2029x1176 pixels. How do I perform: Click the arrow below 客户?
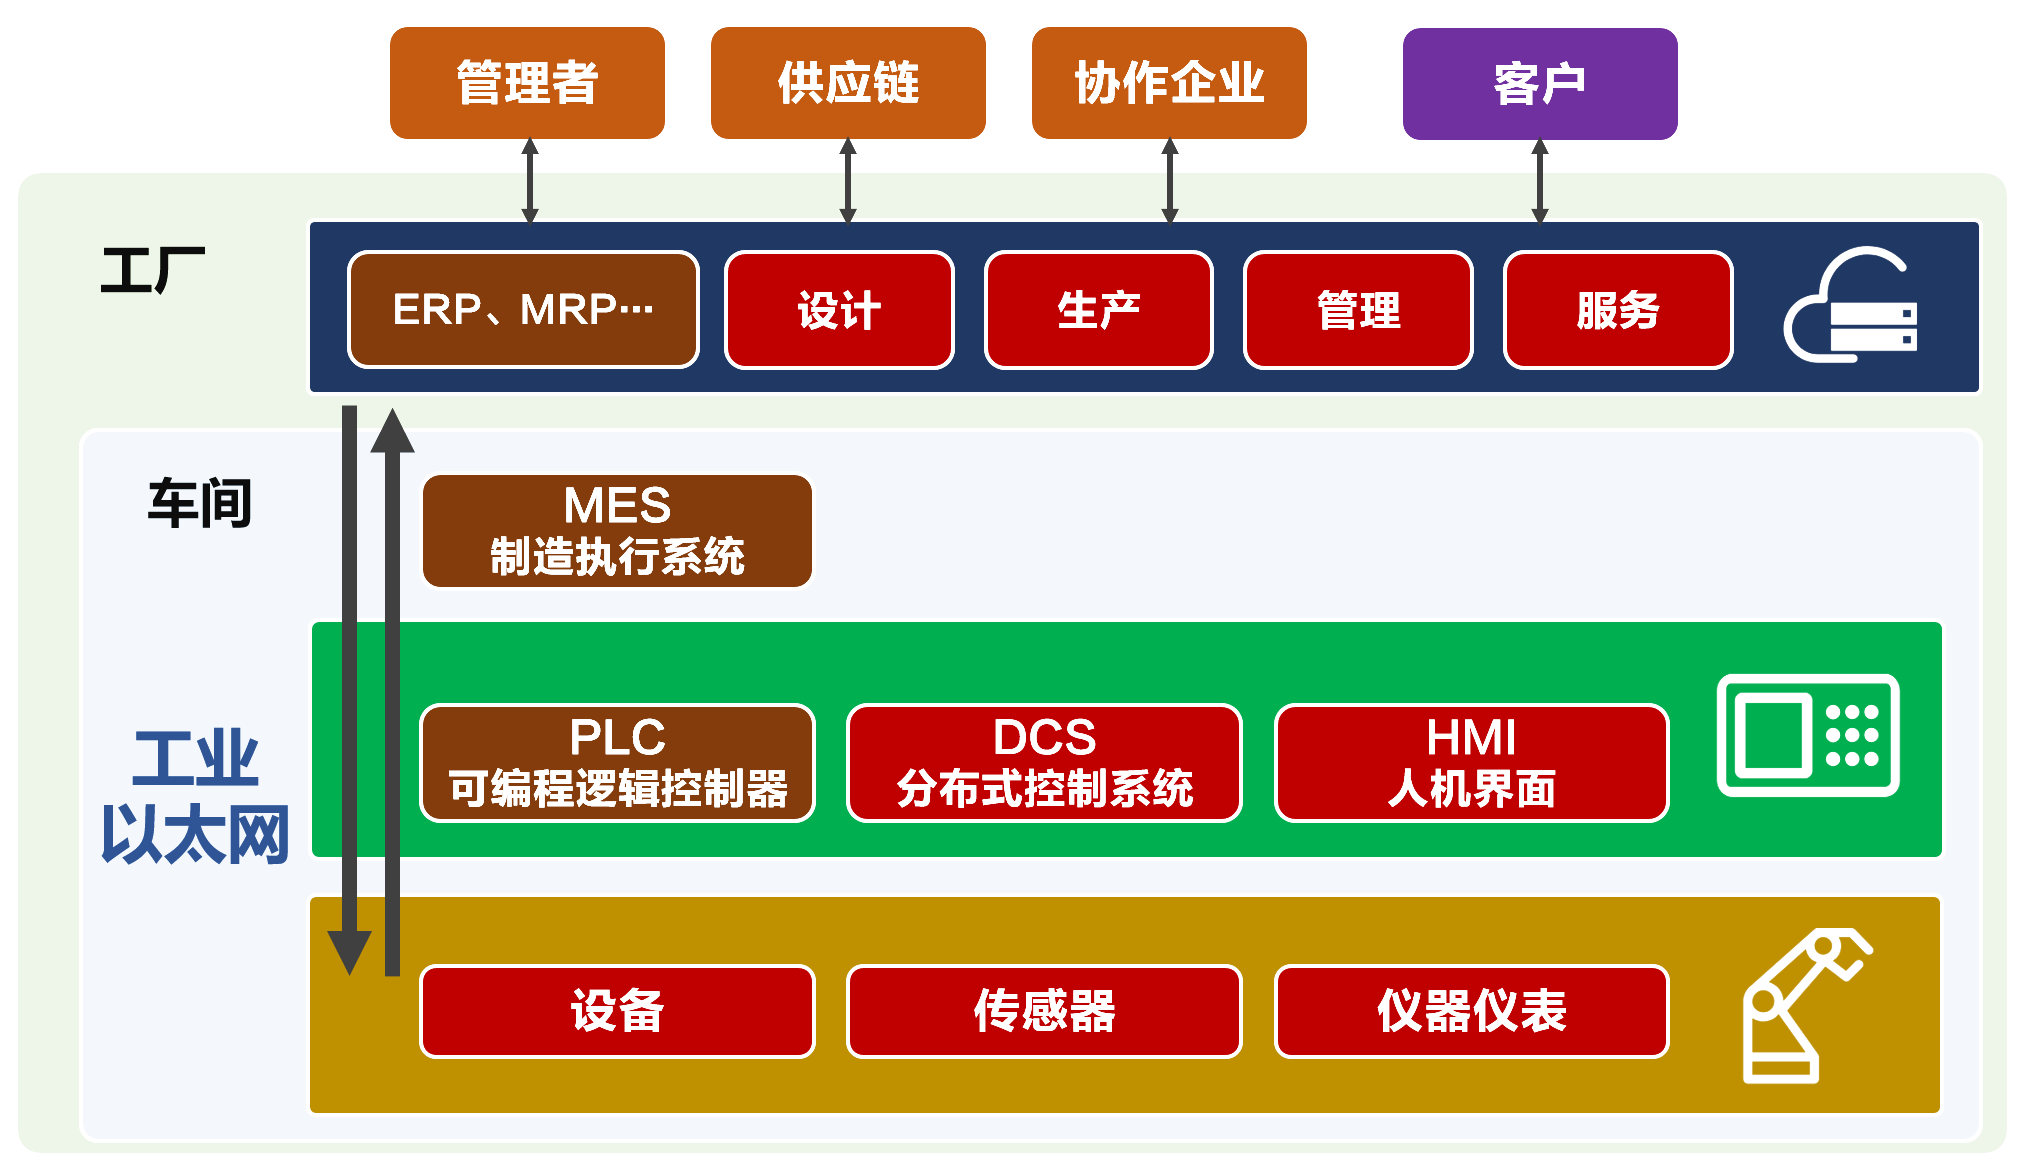click(1540, 180)
